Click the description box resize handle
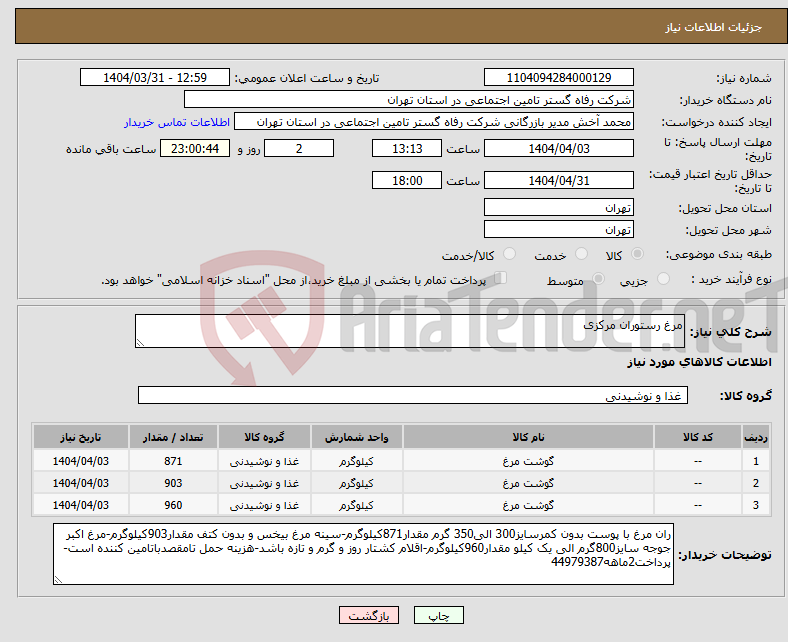This screenshot has width=788, height=642. tap(140, 342)
